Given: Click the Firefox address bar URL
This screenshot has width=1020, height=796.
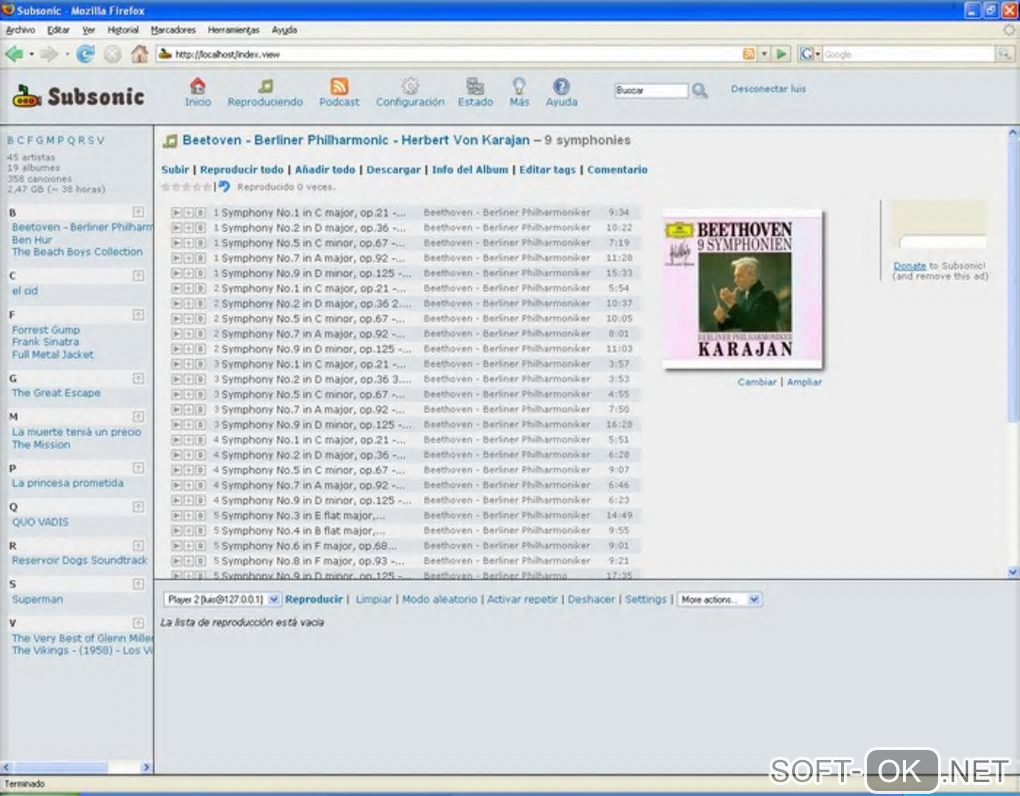Looking at the screenshot, I should pos(449,55).
